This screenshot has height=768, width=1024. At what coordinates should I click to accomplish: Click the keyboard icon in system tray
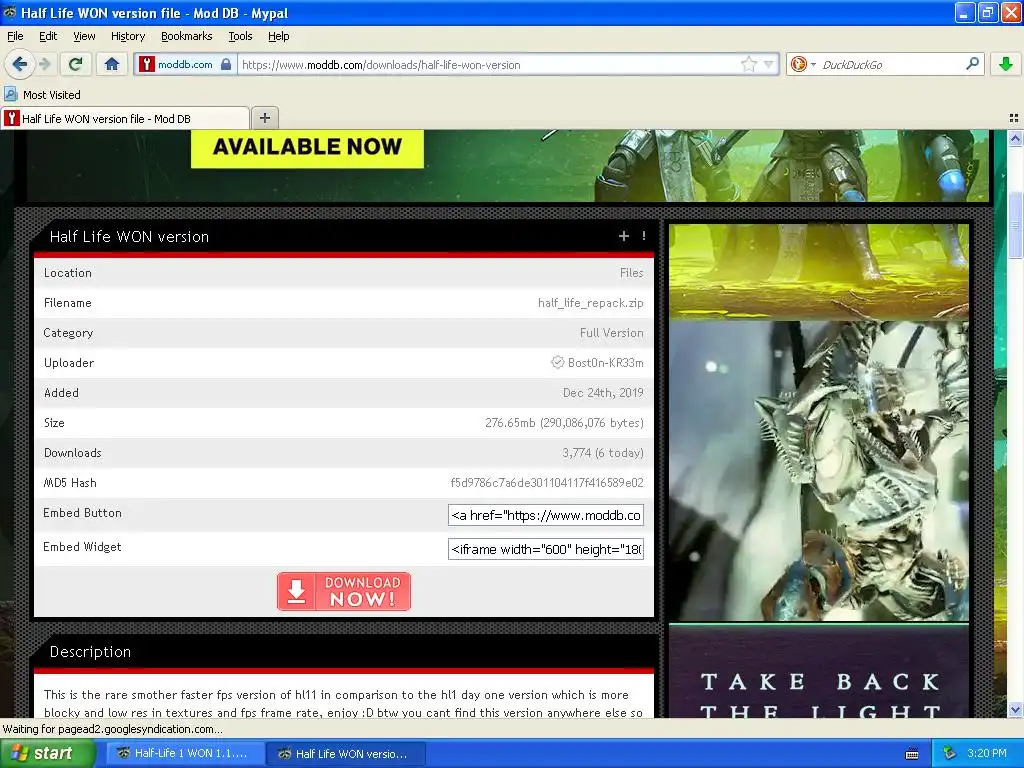(912, 754)
